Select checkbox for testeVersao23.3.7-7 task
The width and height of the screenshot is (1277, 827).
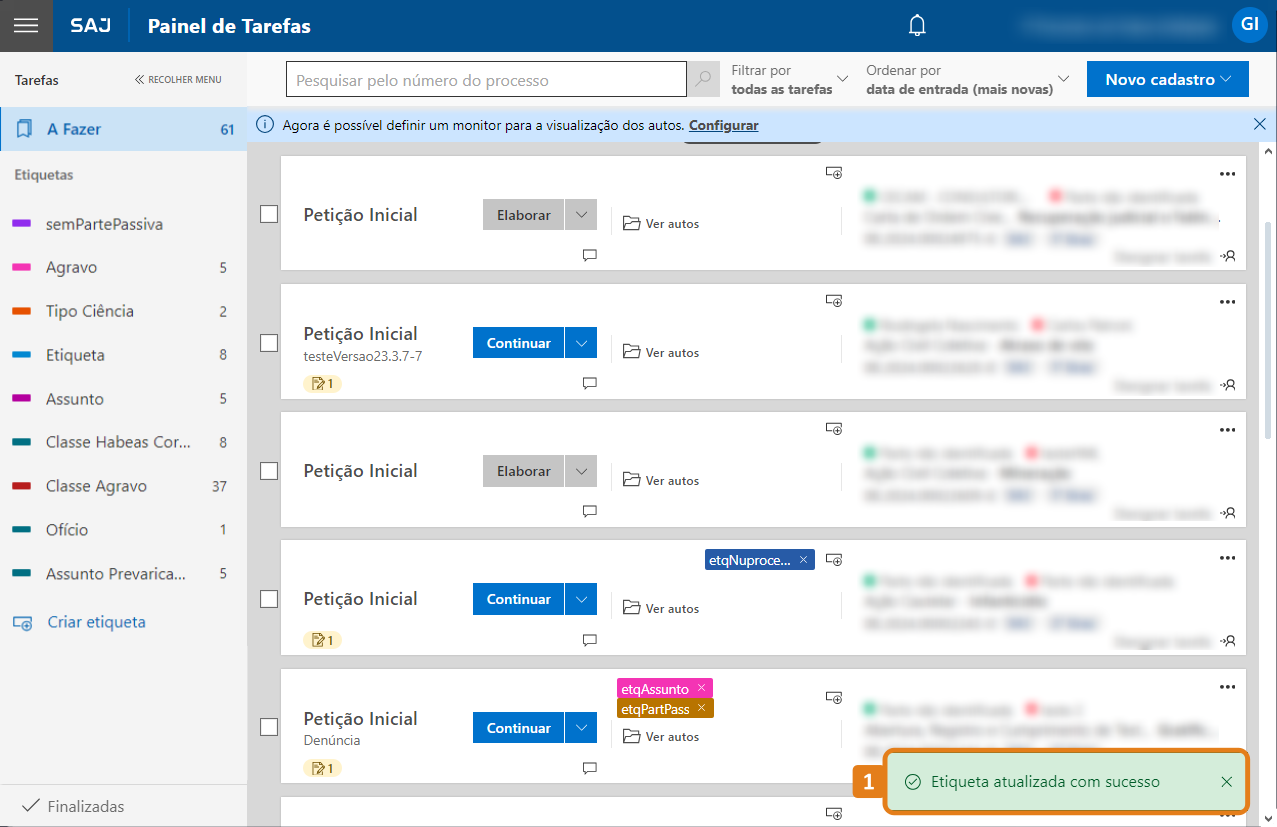269,343
